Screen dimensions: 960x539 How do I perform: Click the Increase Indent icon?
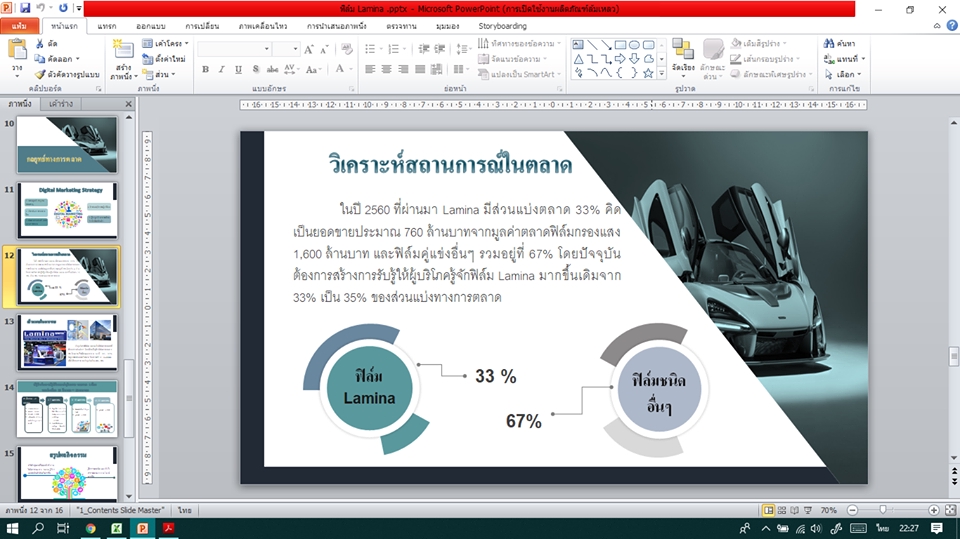click(440, 49)
